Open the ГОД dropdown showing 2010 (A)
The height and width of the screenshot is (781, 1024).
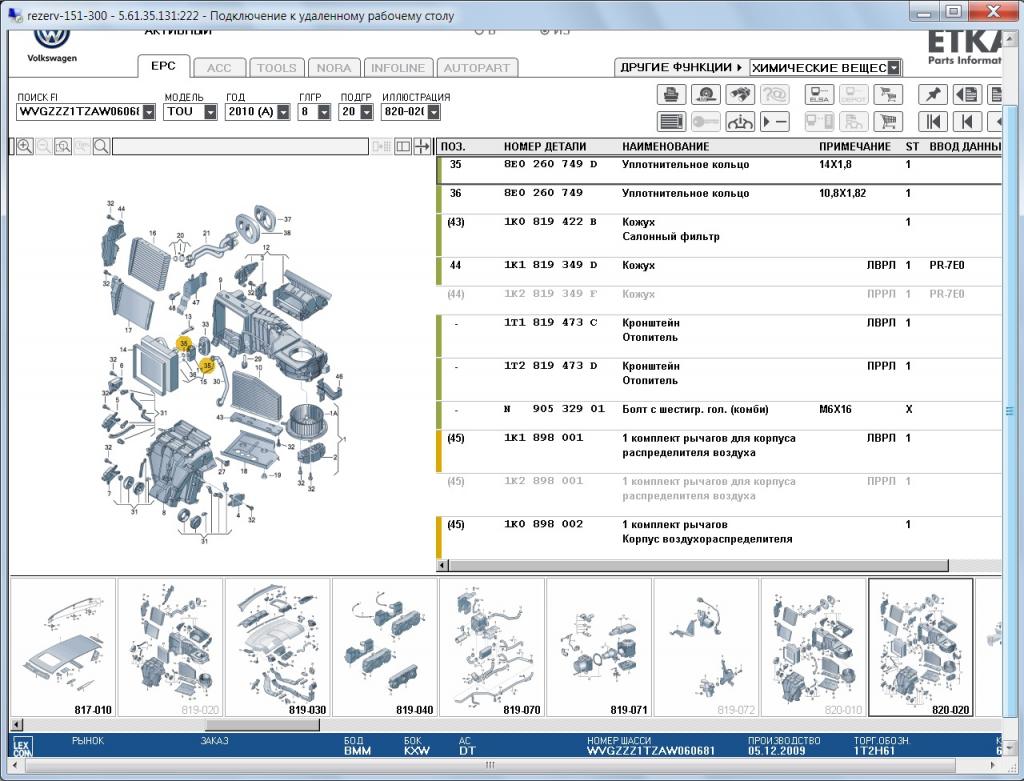283,112
